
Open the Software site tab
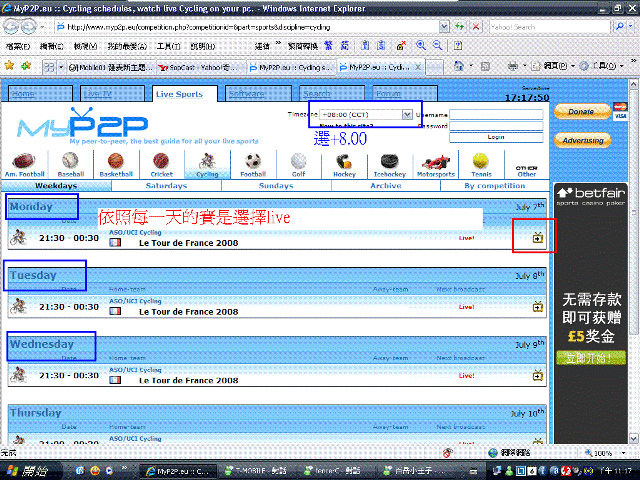coord(258,93)
